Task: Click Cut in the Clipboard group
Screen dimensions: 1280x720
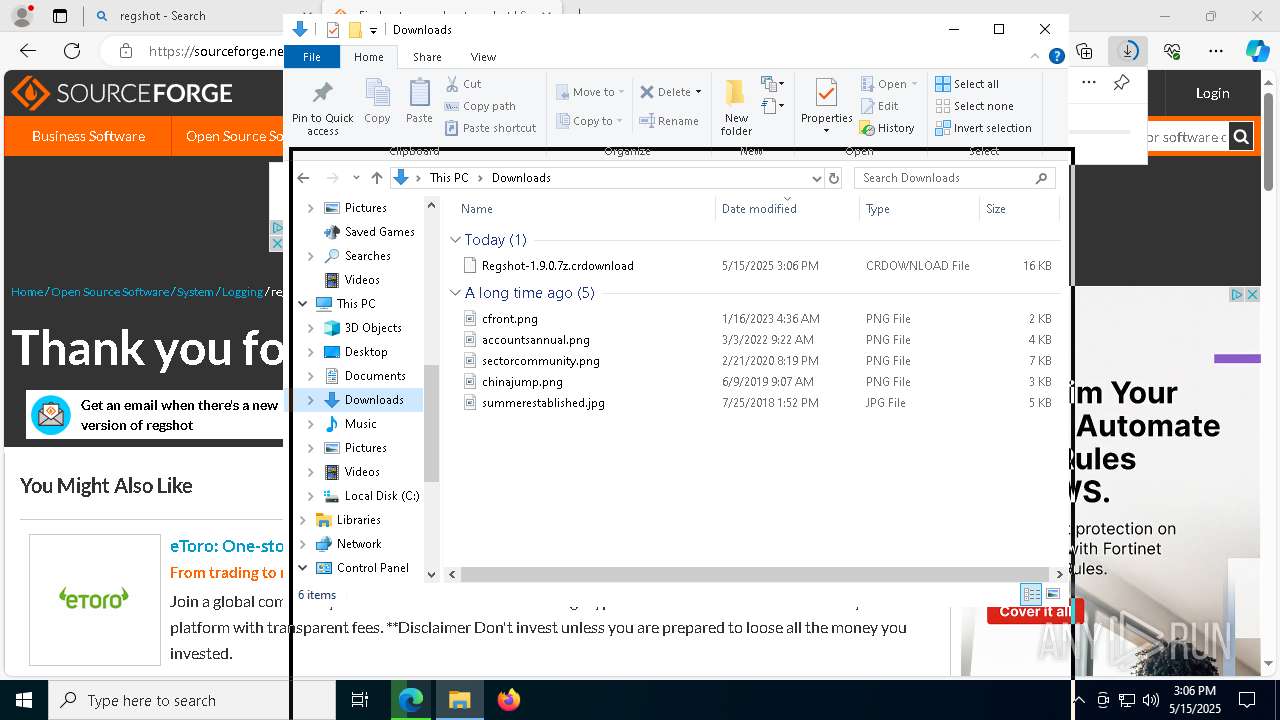Action: pos(464,84)
